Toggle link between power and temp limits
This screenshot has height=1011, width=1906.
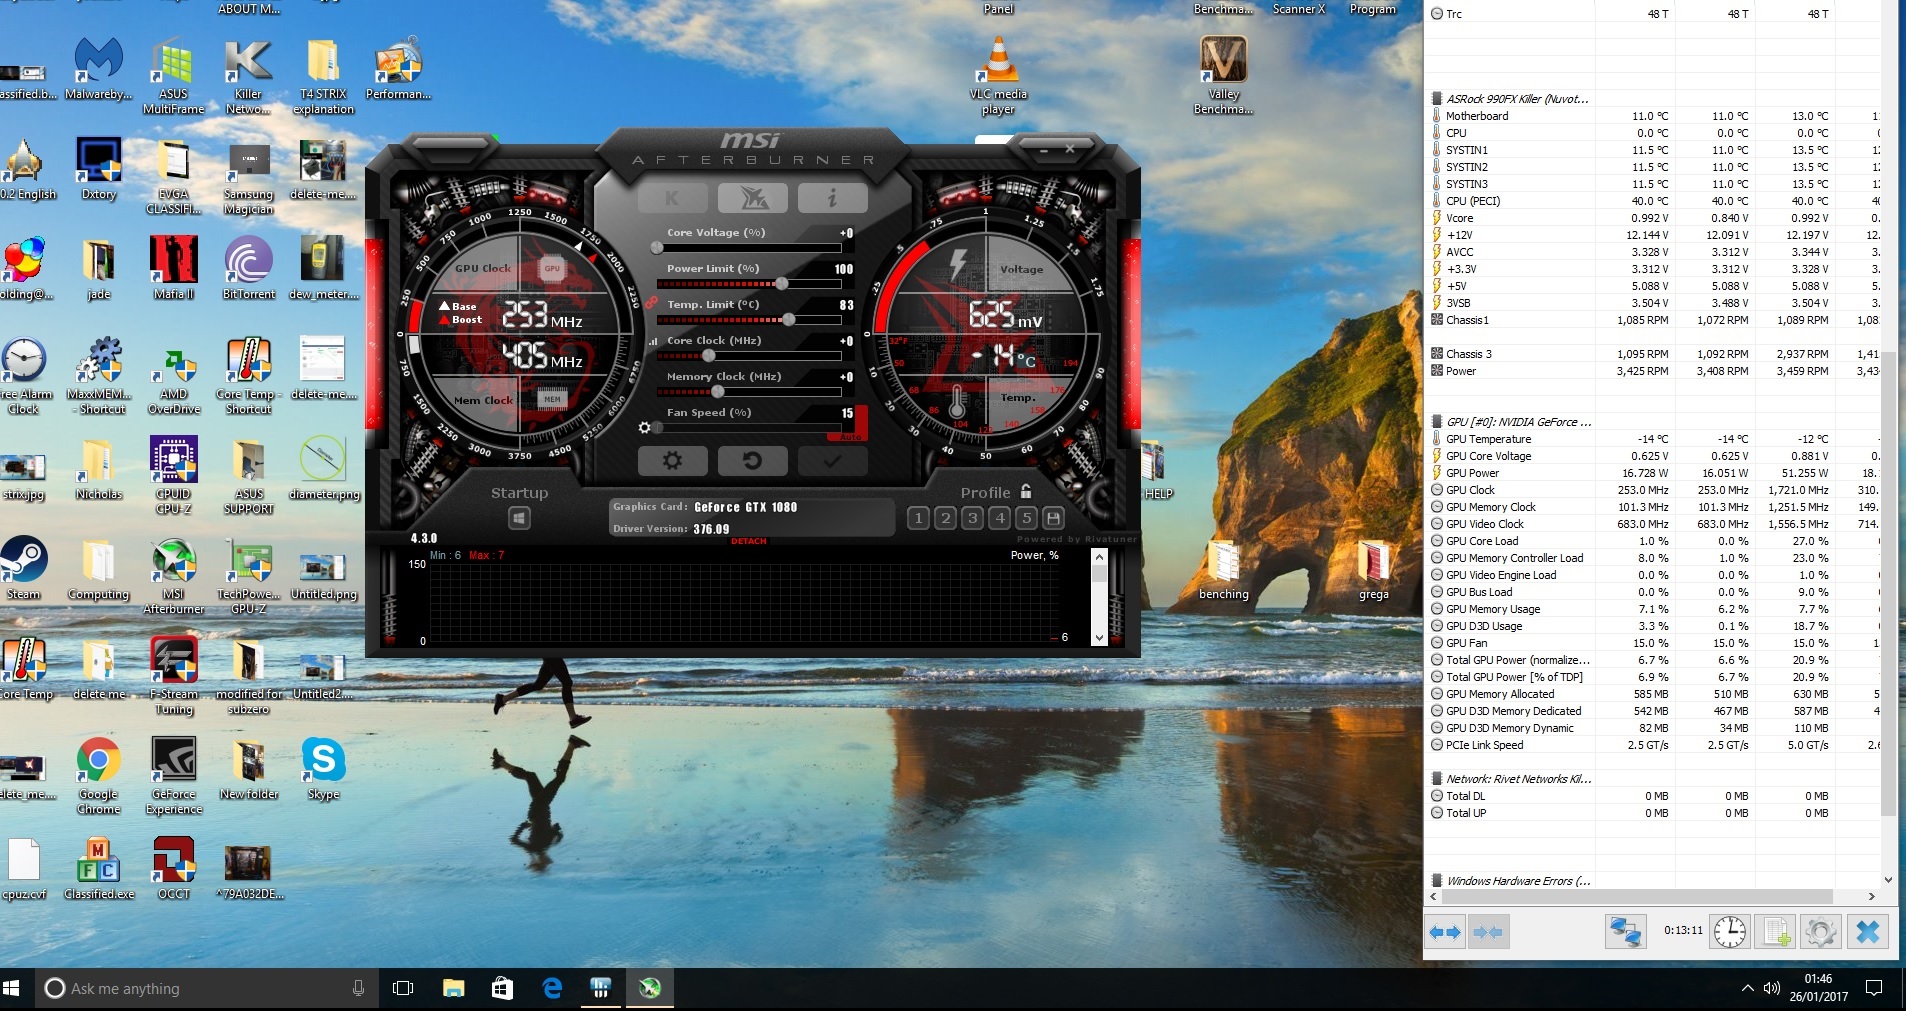tap(651, 302)
